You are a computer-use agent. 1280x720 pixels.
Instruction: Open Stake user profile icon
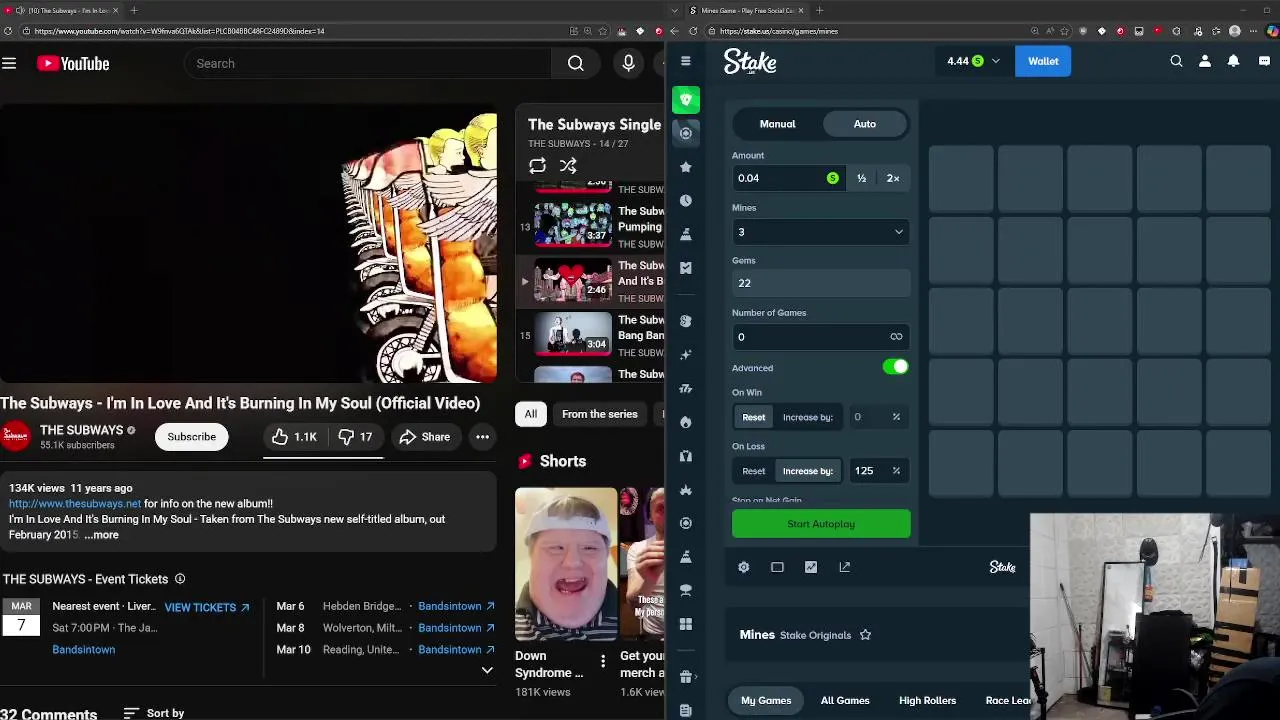coord(1205,61)
